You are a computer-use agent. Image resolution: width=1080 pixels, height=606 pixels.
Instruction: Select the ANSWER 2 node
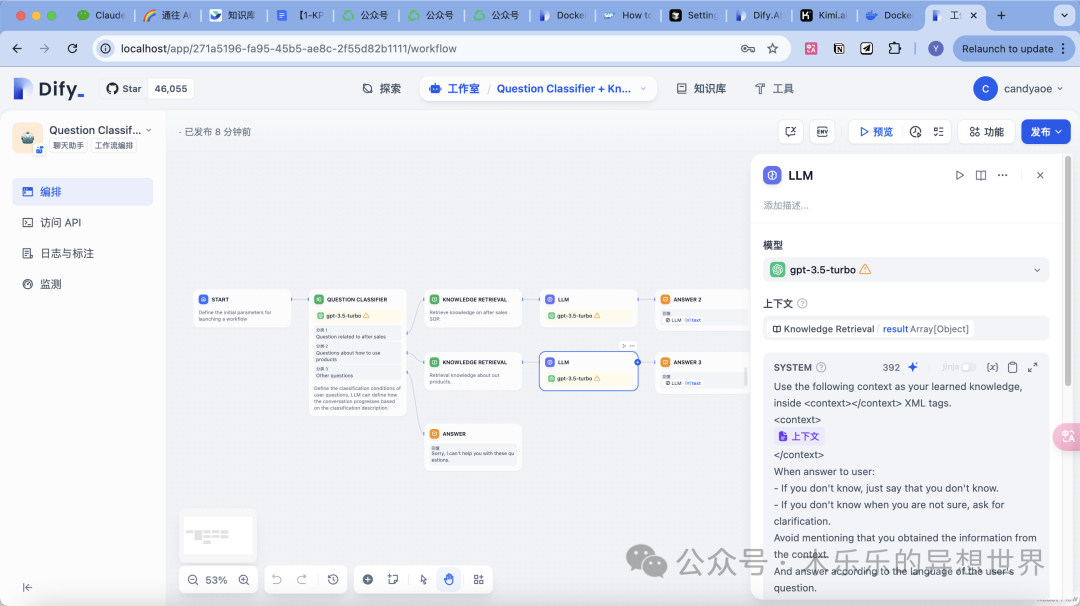703,309
